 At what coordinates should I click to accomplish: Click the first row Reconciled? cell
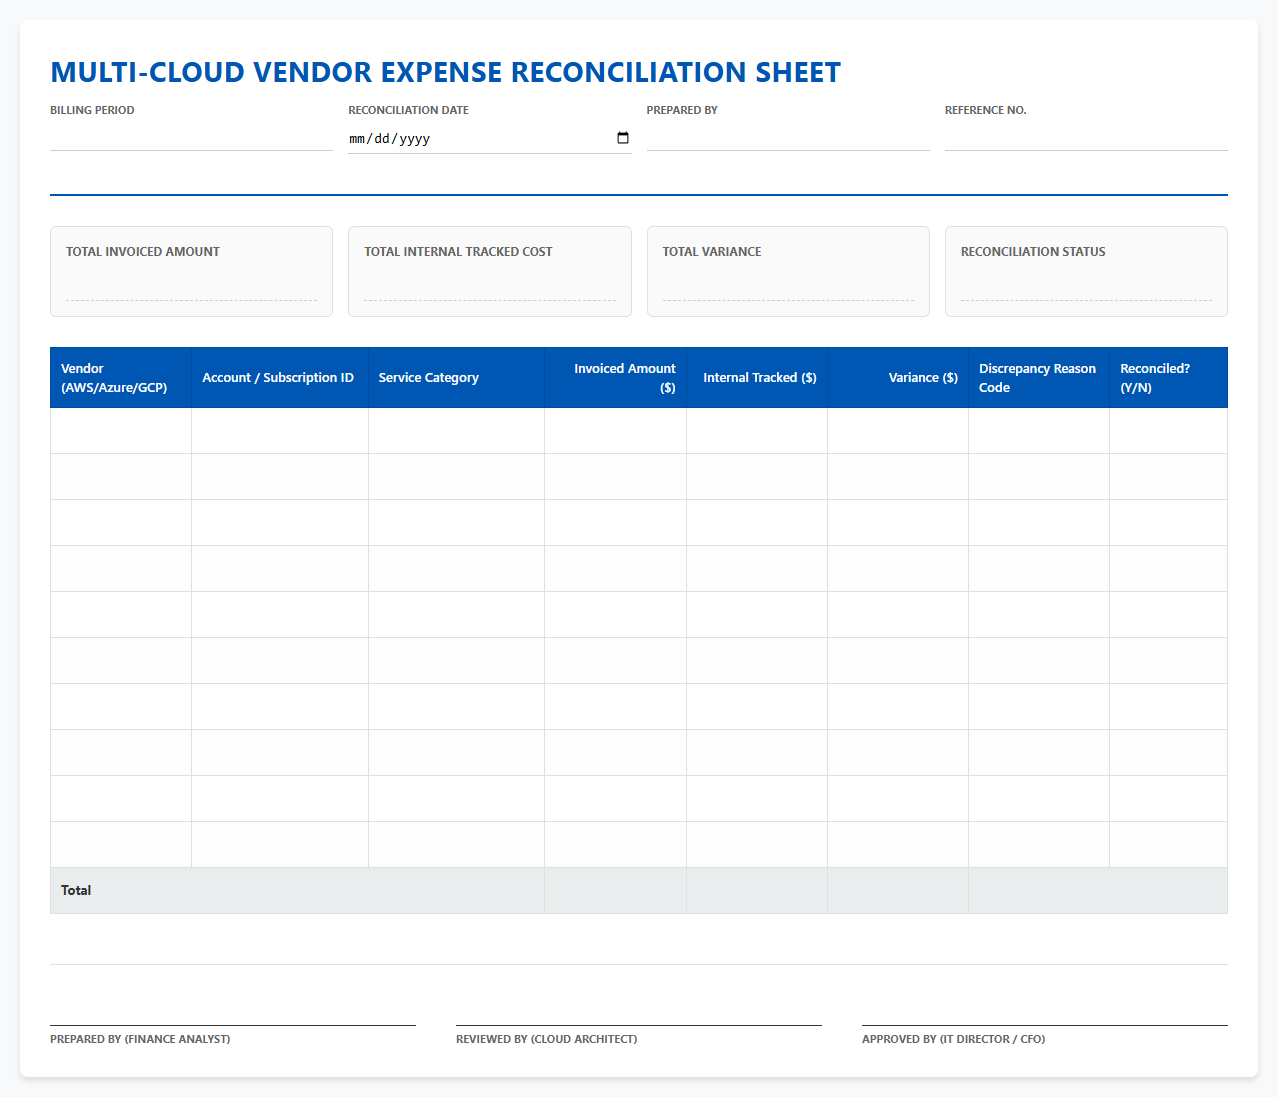pyautogui.click(x=1169, y=431)
